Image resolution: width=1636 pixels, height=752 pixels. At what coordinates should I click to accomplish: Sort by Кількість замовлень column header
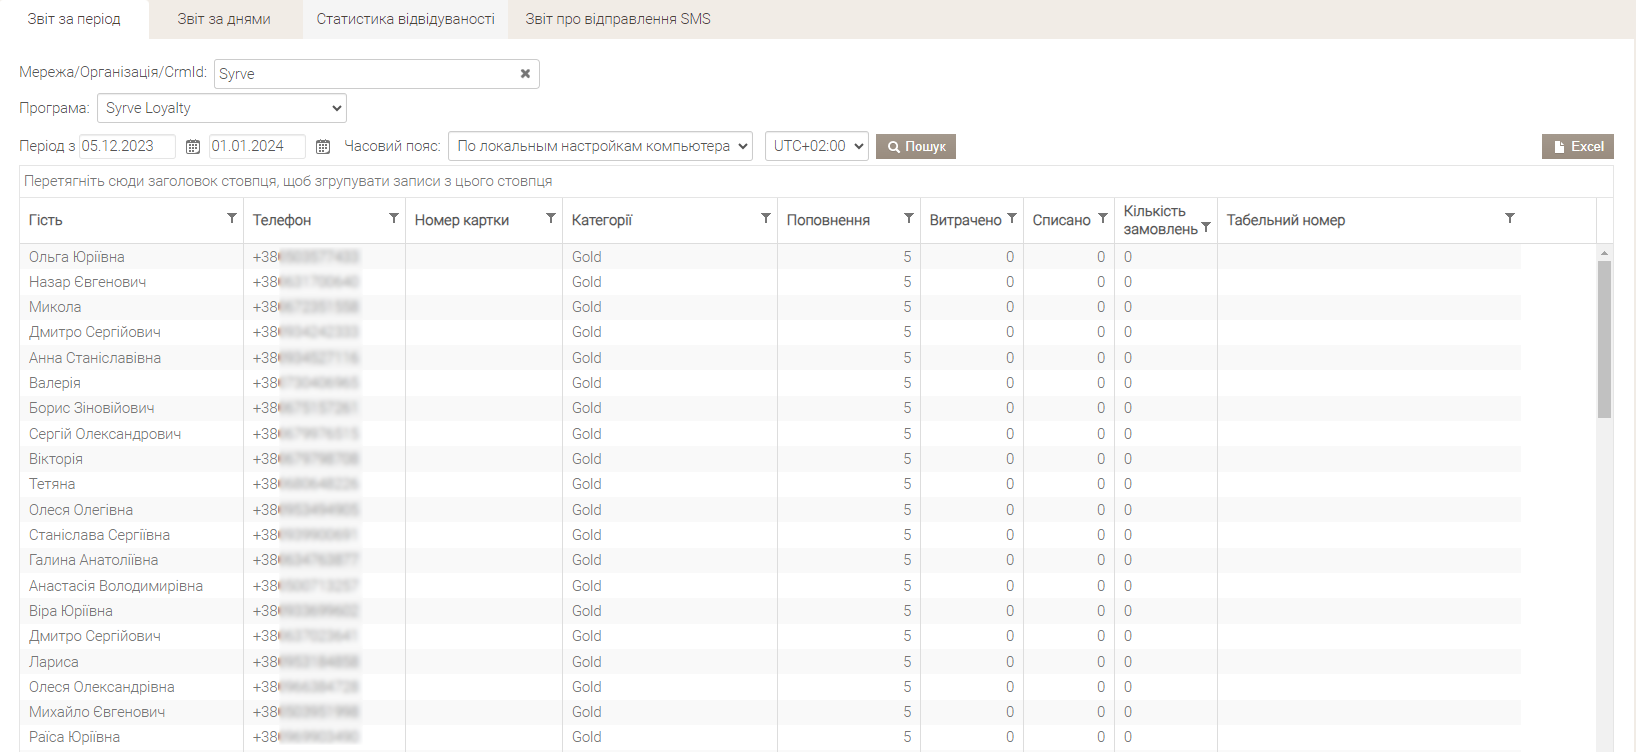1160,220
